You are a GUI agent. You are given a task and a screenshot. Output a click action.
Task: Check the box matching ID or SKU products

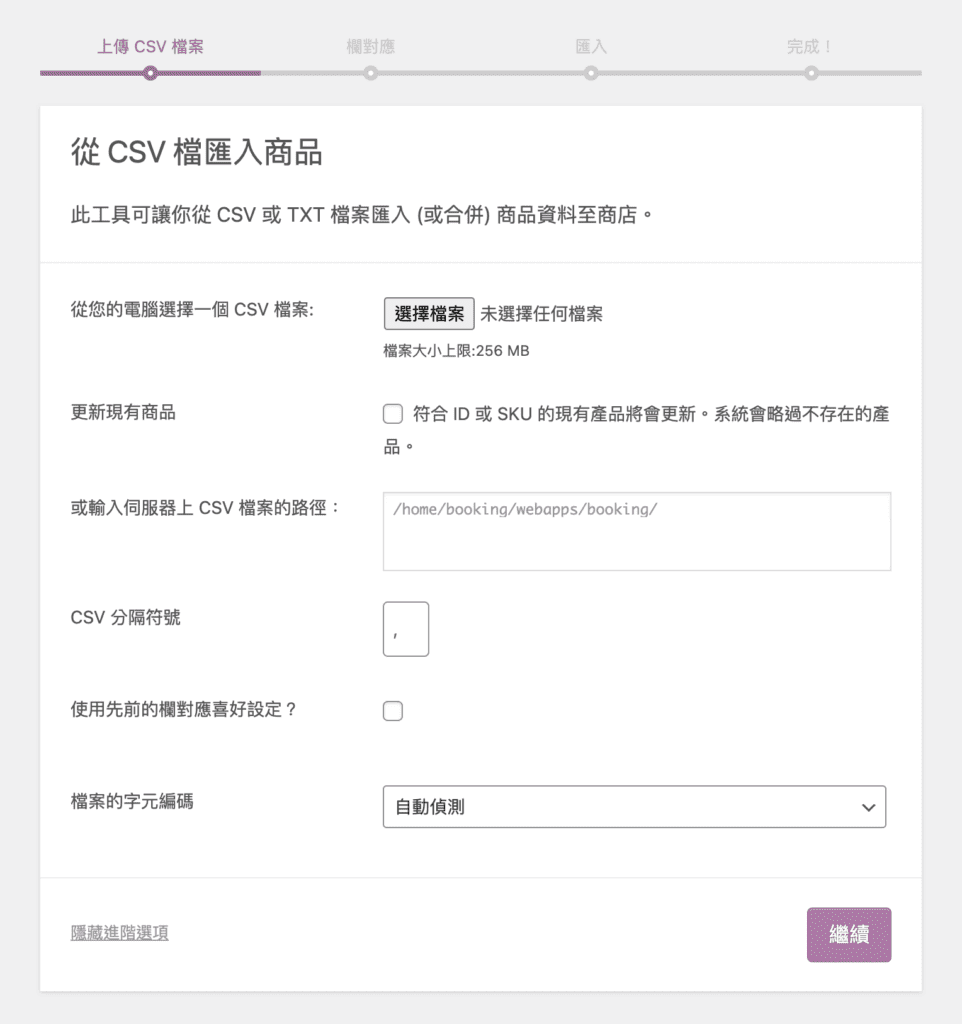392,413
